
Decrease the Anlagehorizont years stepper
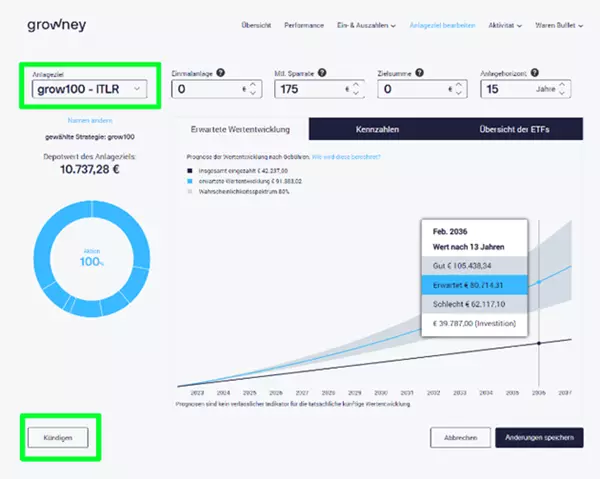562,93
